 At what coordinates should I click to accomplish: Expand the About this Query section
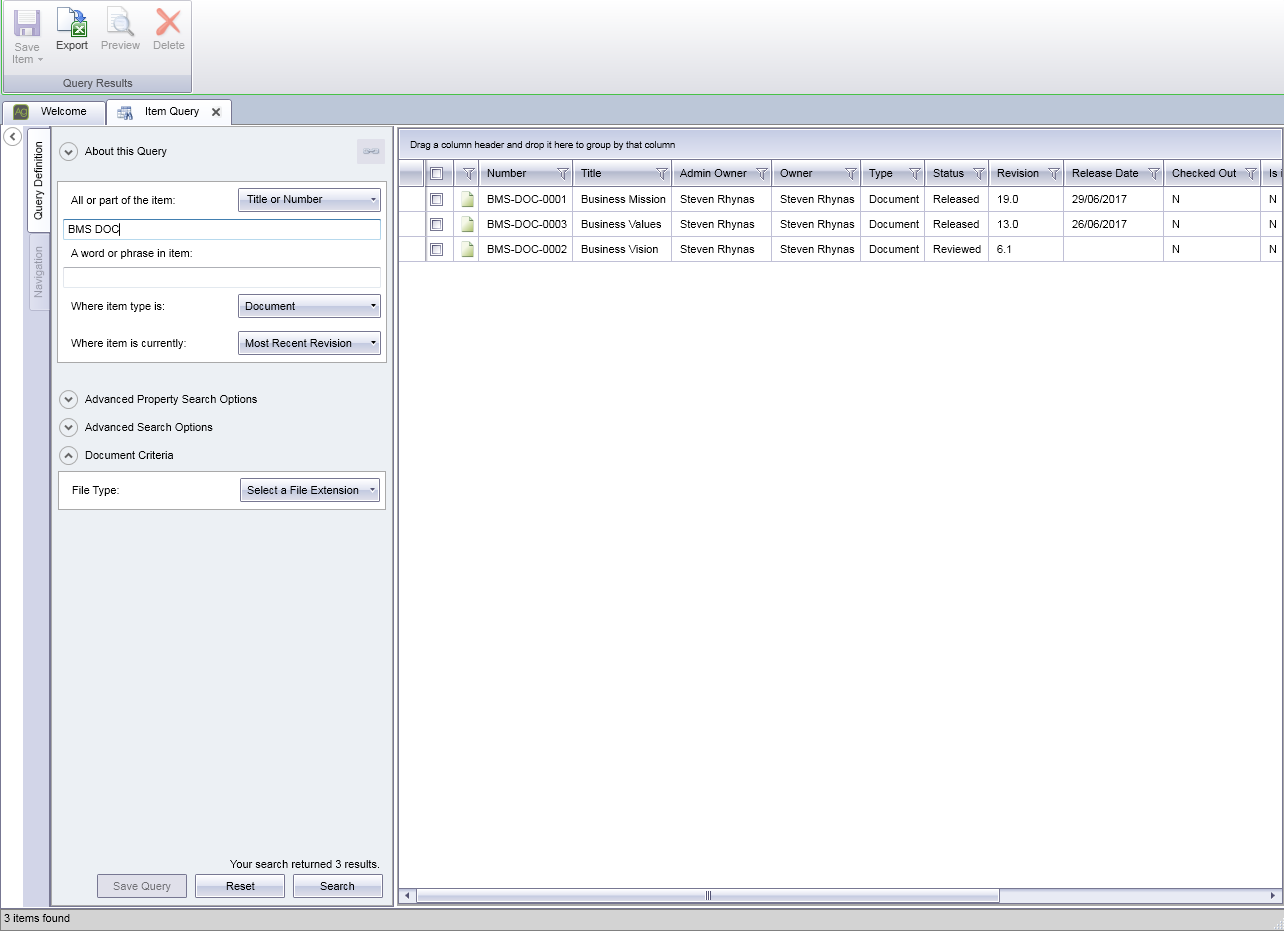68,152
